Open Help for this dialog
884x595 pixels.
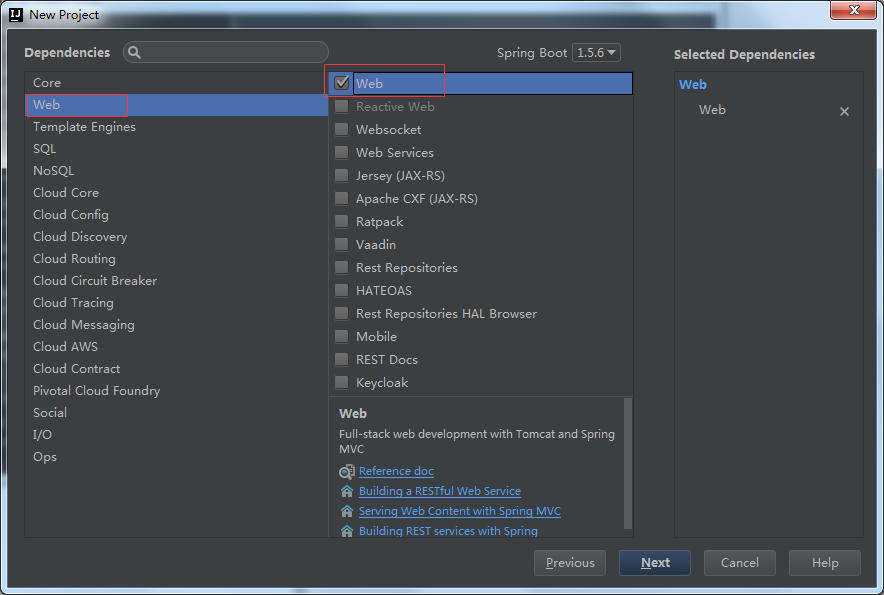click(825, 563)
